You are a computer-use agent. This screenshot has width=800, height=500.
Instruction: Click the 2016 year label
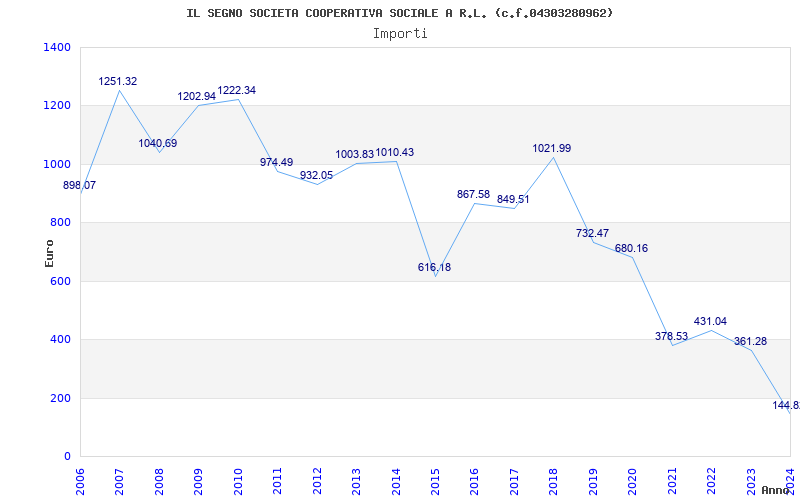coord(474,481)
